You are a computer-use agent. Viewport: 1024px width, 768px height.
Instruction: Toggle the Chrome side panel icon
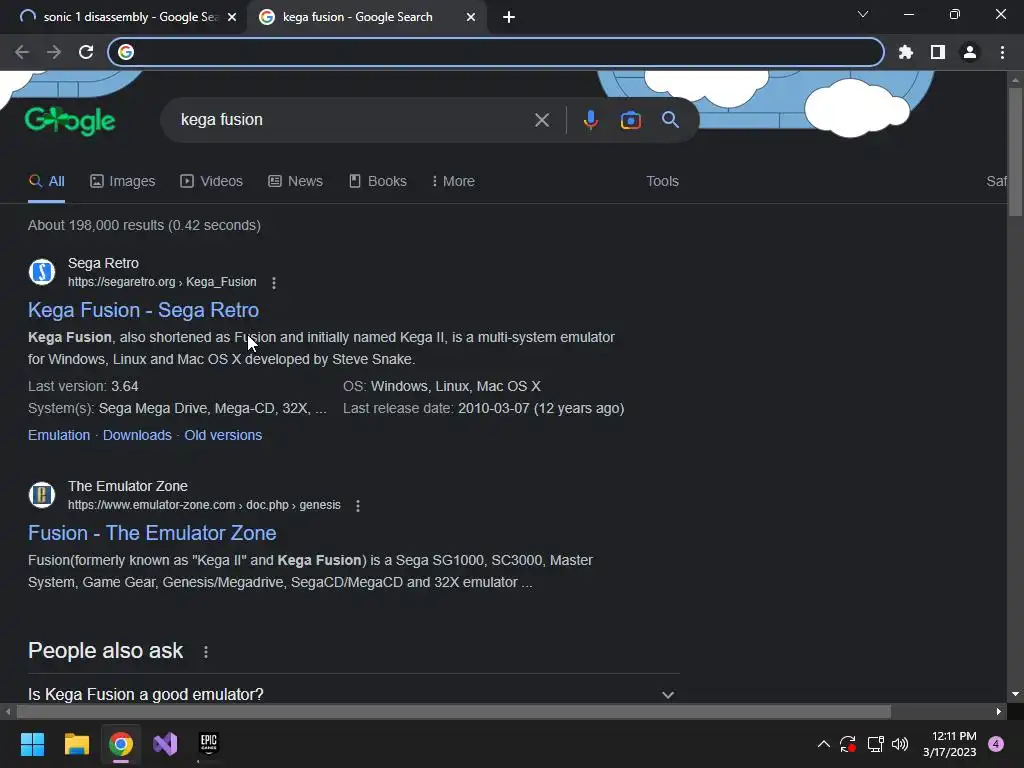938,52
